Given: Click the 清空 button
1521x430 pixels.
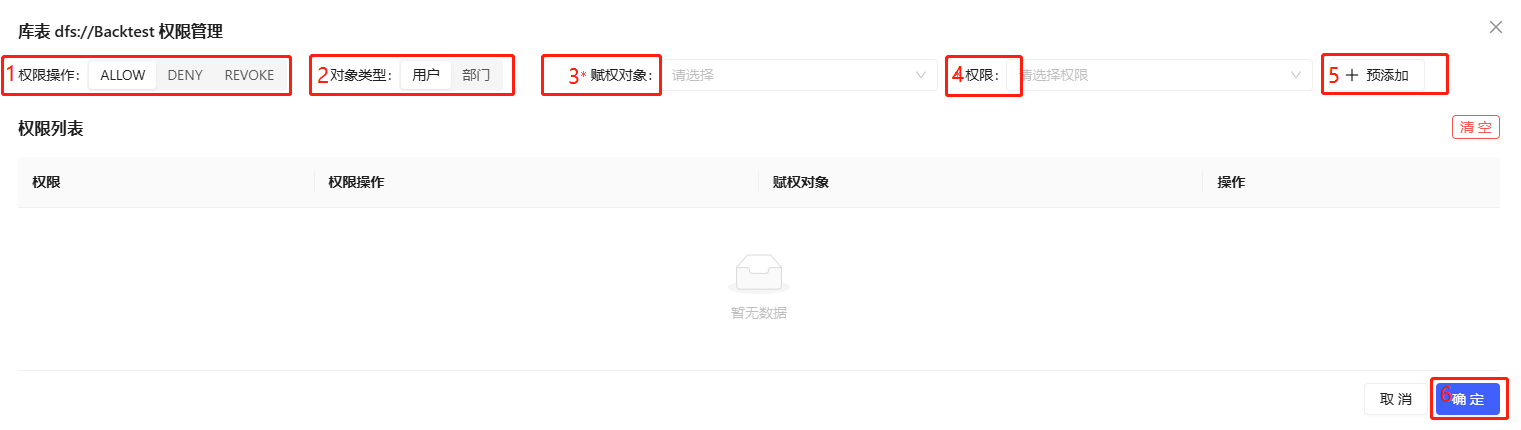Looking at the screenshot, I should click(x=1476, y=127).
